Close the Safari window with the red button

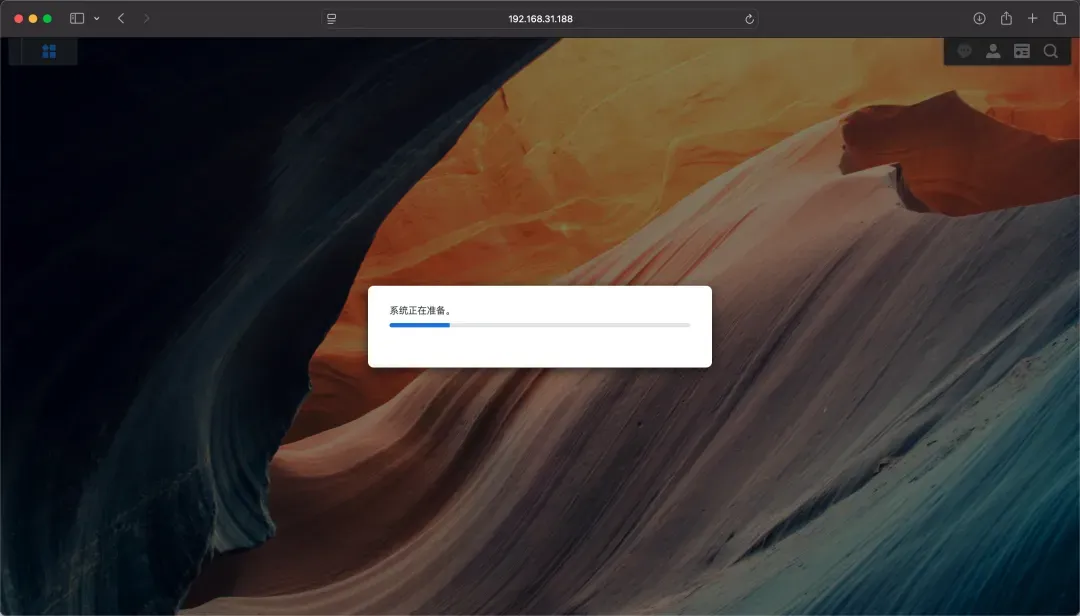[x=19, y=19]
